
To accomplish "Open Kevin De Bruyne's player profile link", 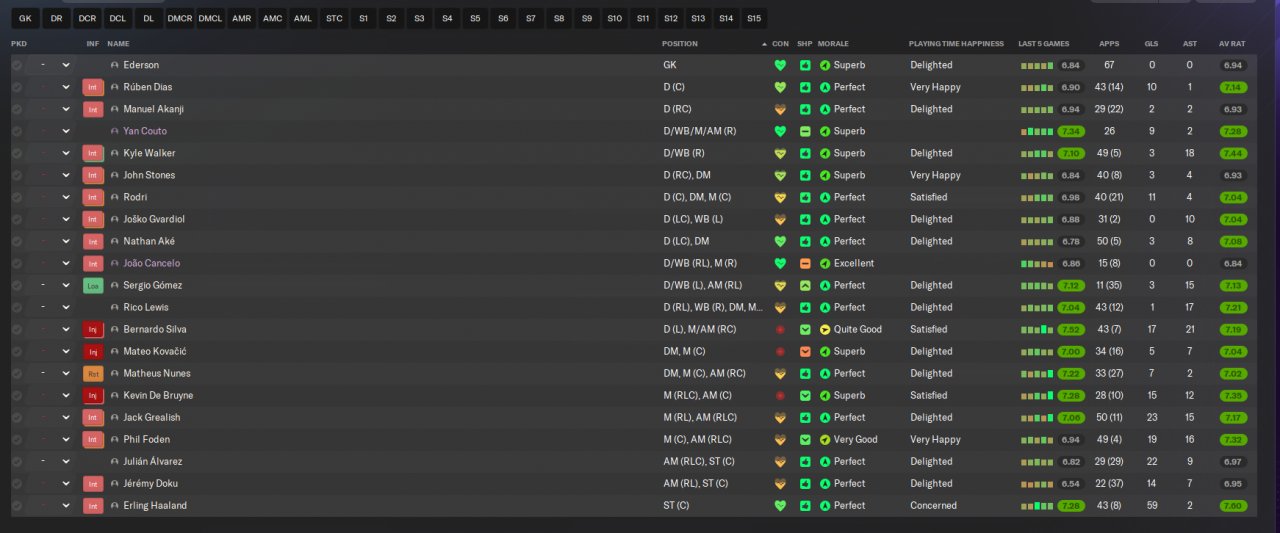I will (x=158, y=395).
